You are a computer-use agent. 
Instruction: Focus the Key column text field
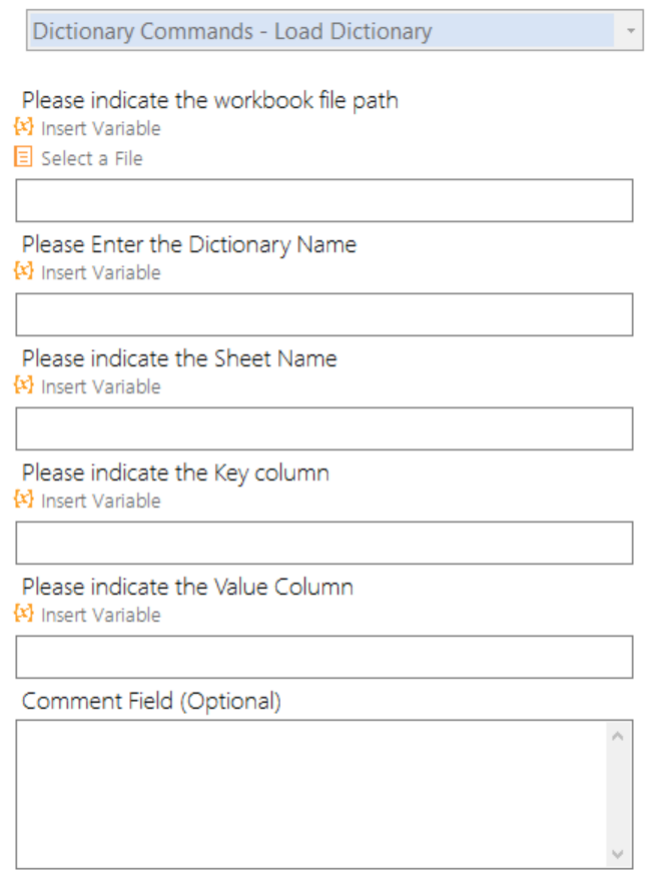[x=324, y=542]
